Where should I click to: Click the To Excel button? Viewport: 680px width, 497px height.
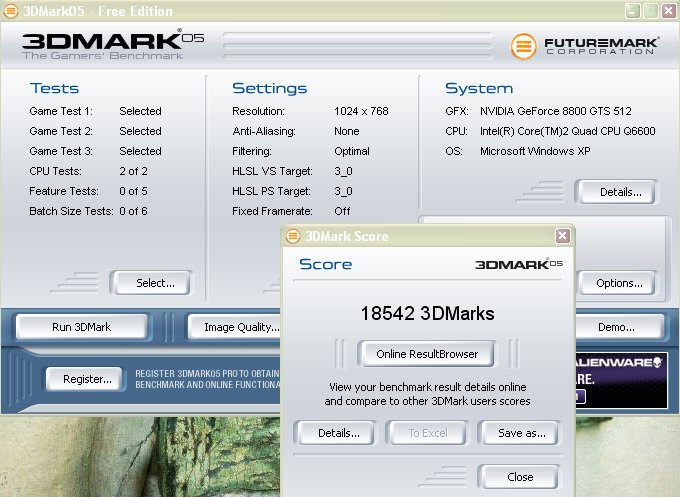[x=428, y=433]
